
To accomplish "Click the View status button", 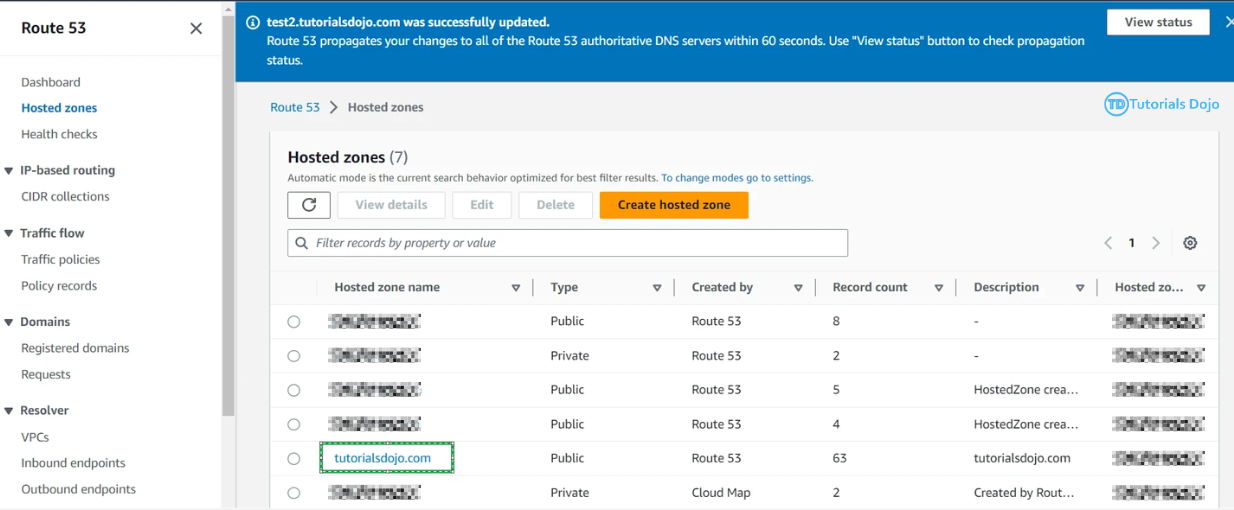I will tap(1158, 22).
